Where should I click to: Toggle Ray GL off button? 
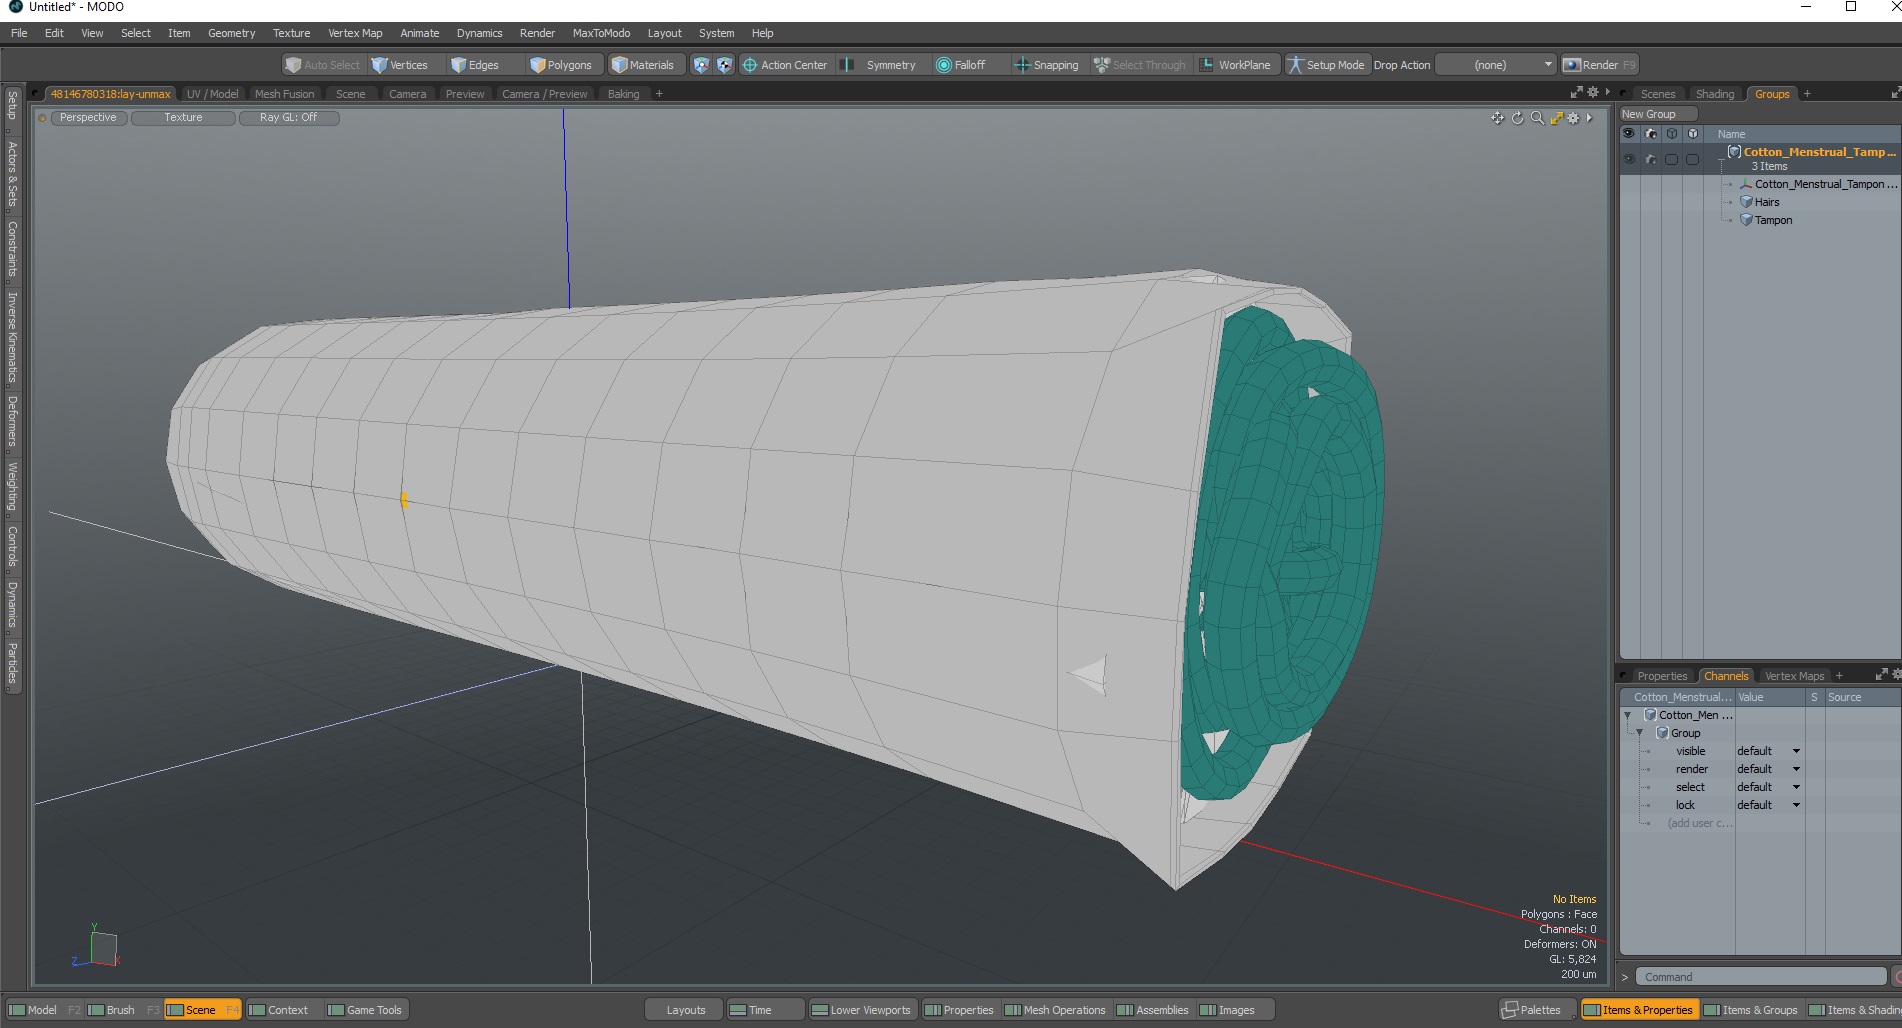click(289, 118)
